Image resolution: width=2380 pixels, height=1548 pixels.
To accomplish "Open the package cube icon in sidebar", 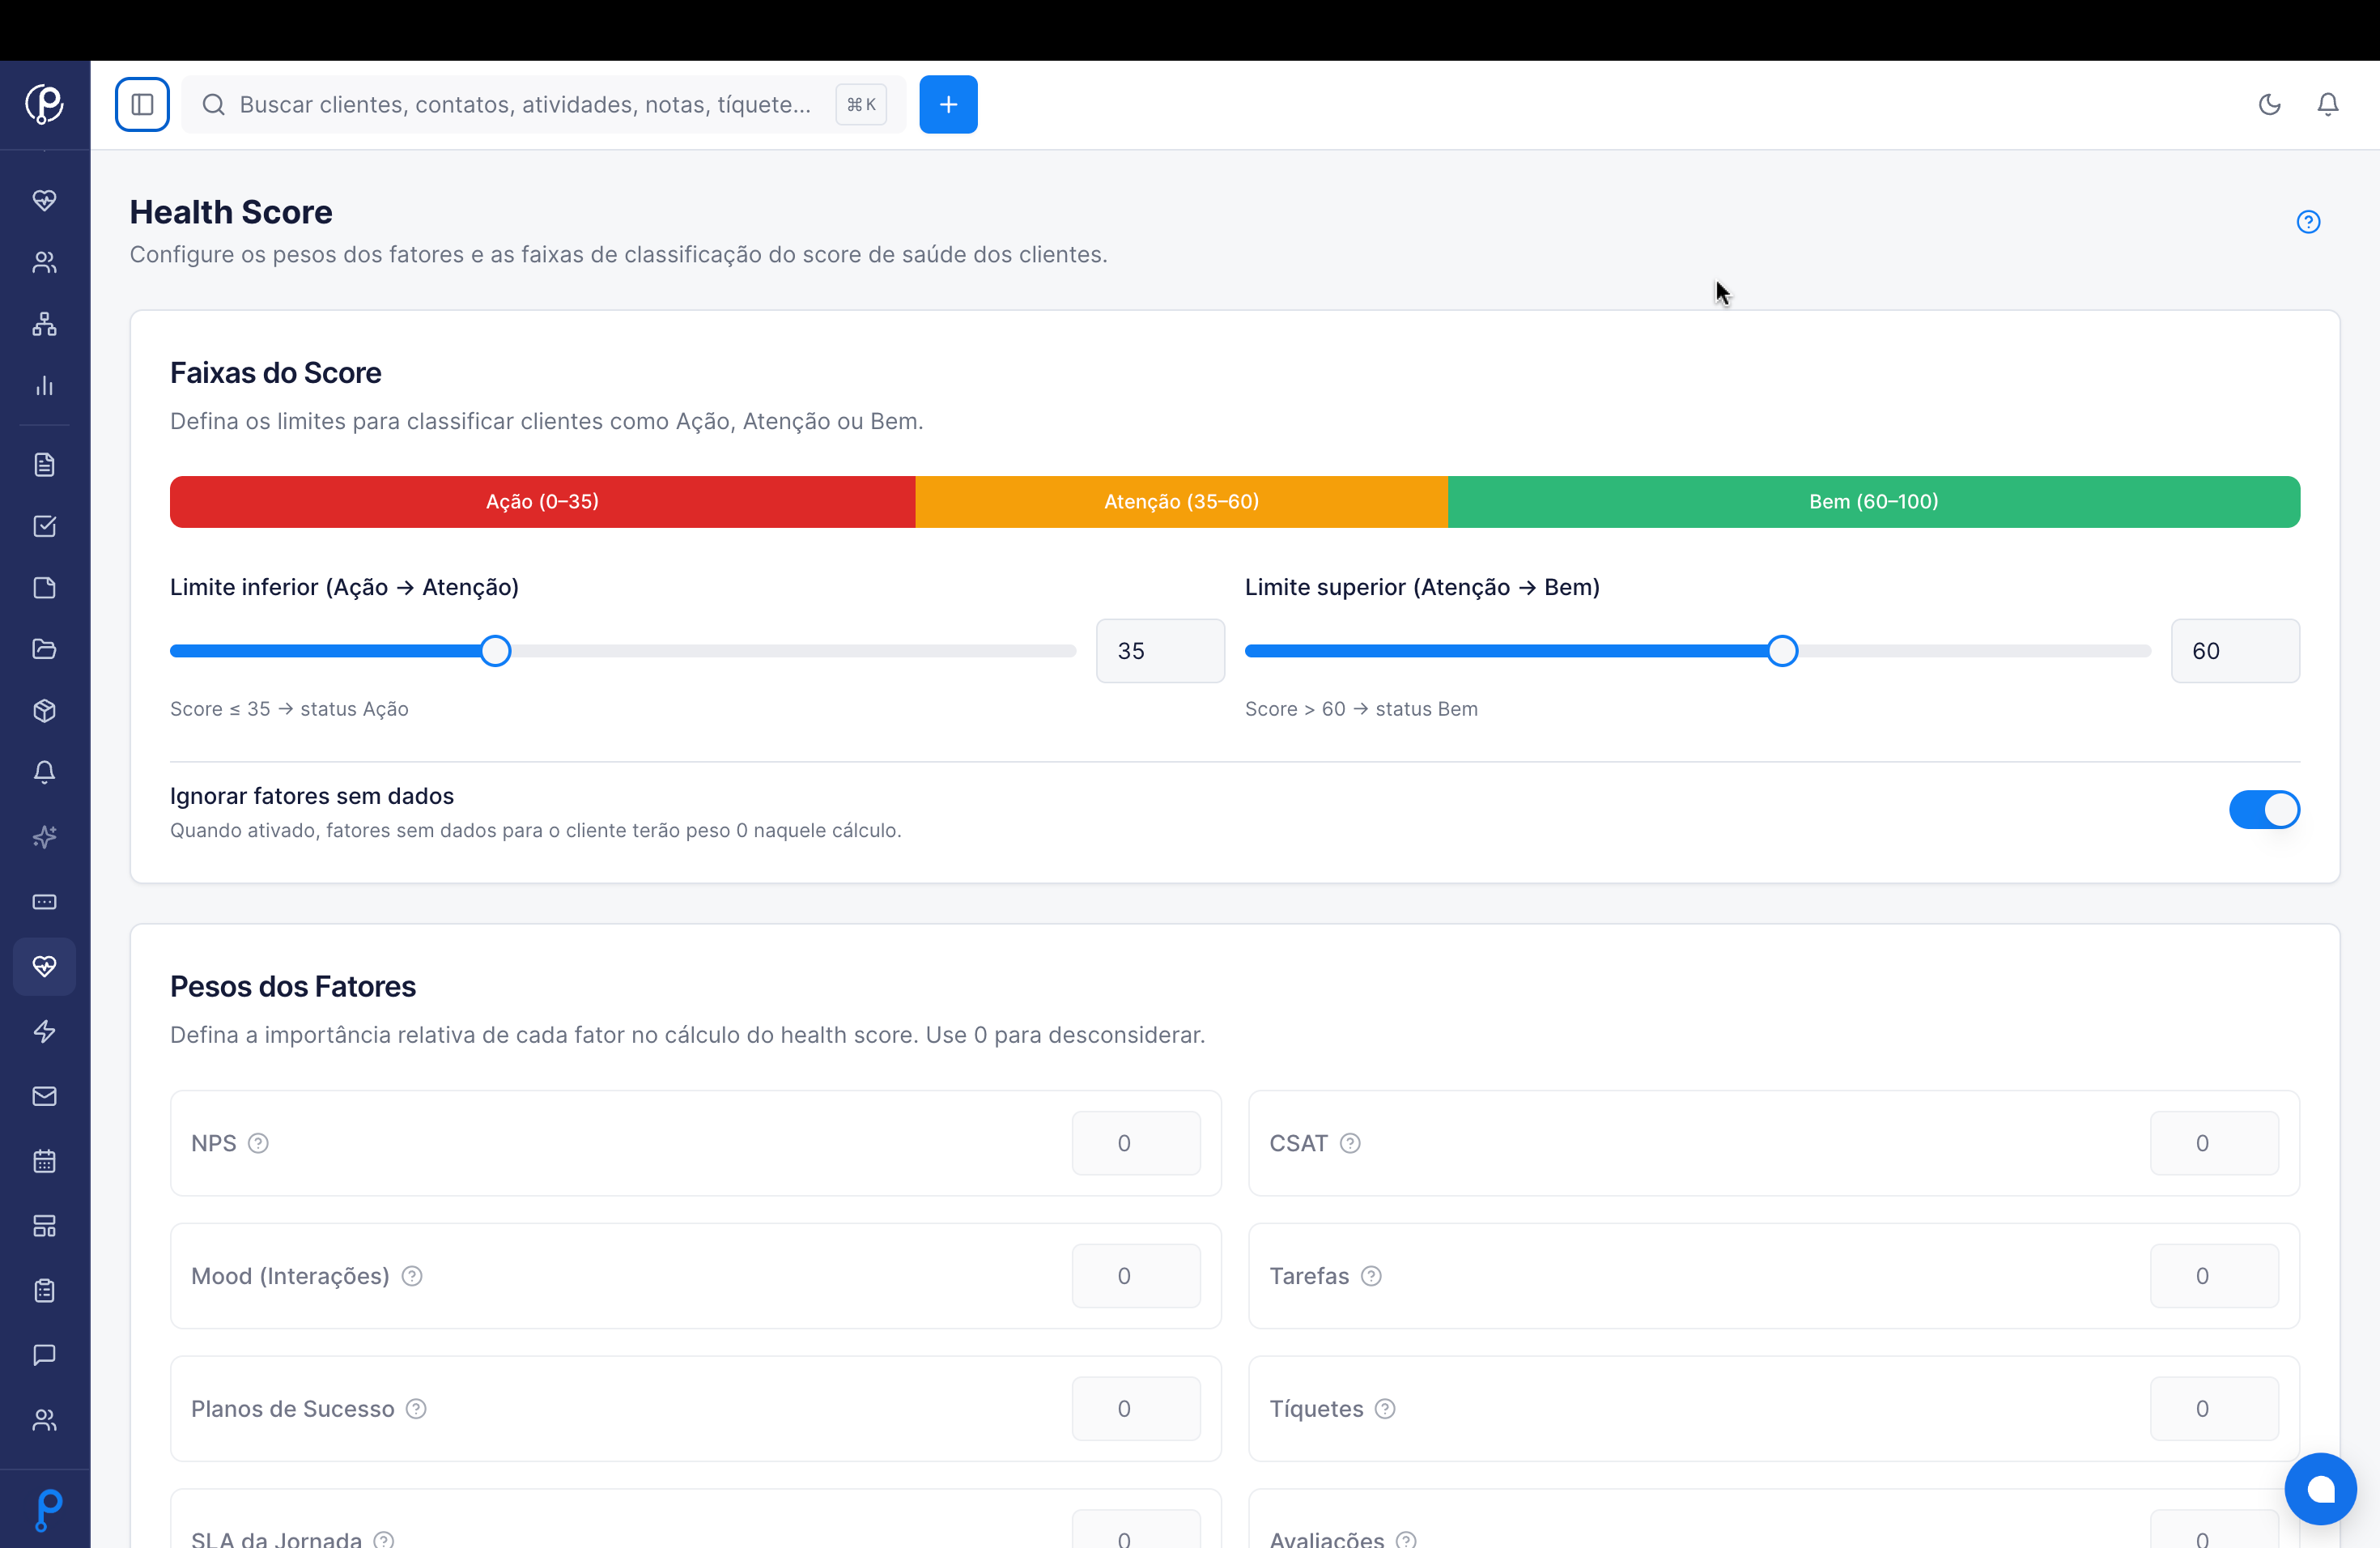I will pyautogui.click(x=44, y=711).
